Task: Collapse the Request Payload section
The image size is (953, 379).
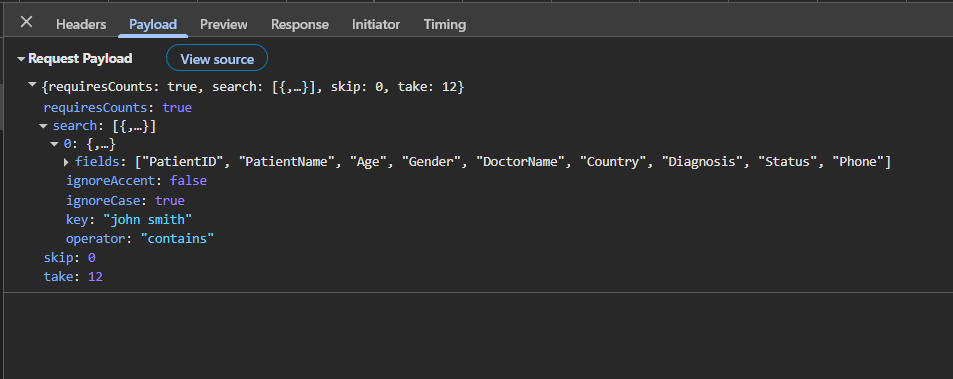Action: coord(21,59)
